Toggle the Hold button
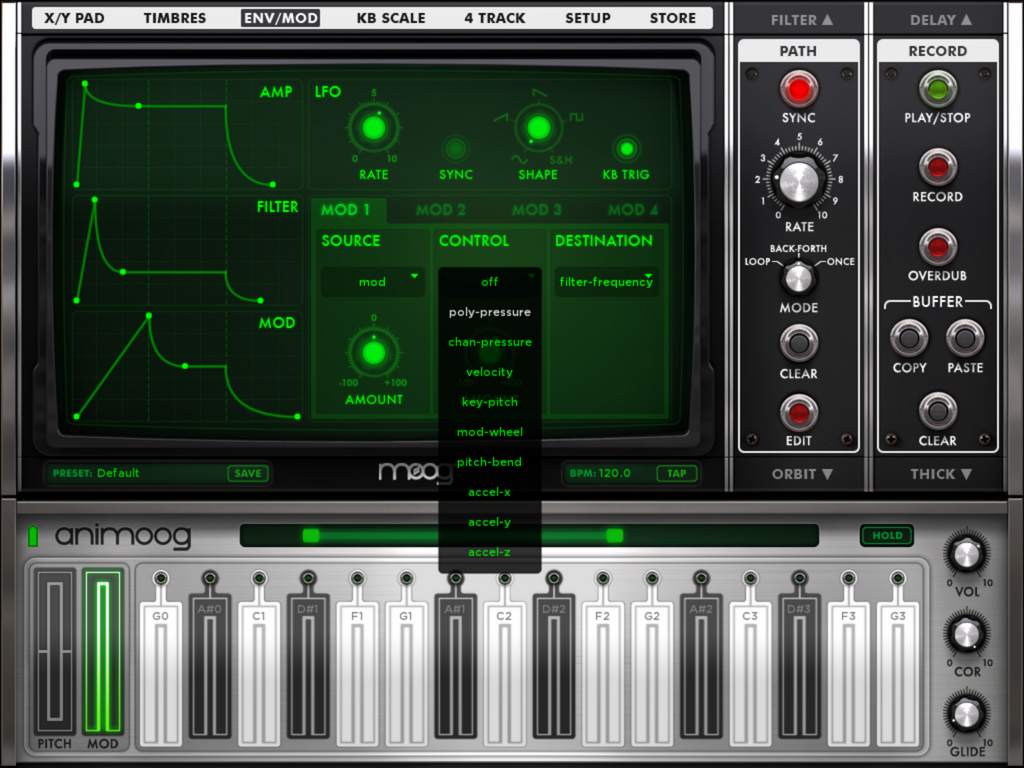This screenshot has height=768, width=1024. click(887, 536)
